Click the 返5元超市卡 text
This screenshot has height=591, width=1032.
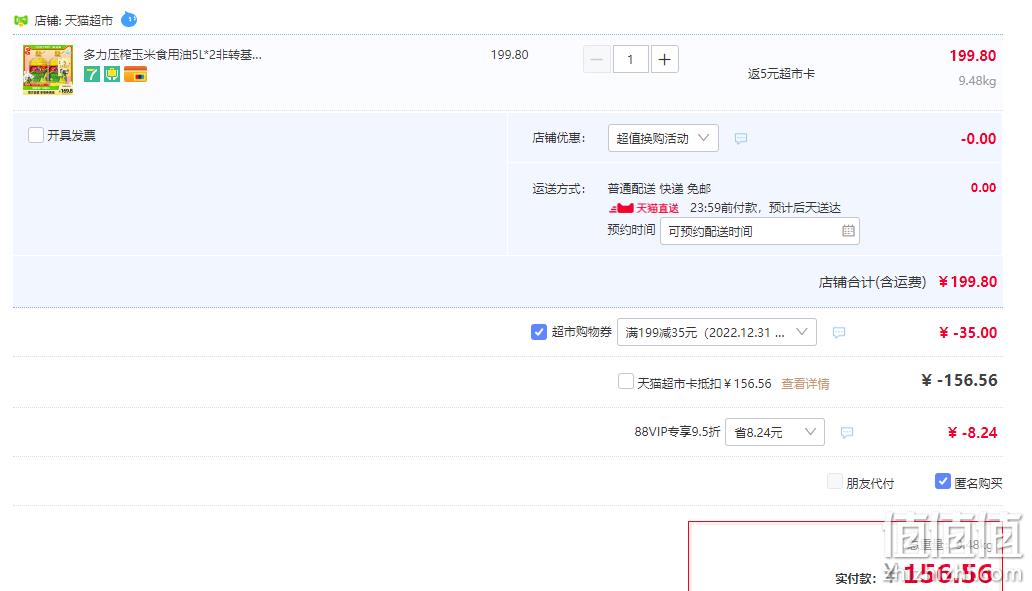pos(781,74)
